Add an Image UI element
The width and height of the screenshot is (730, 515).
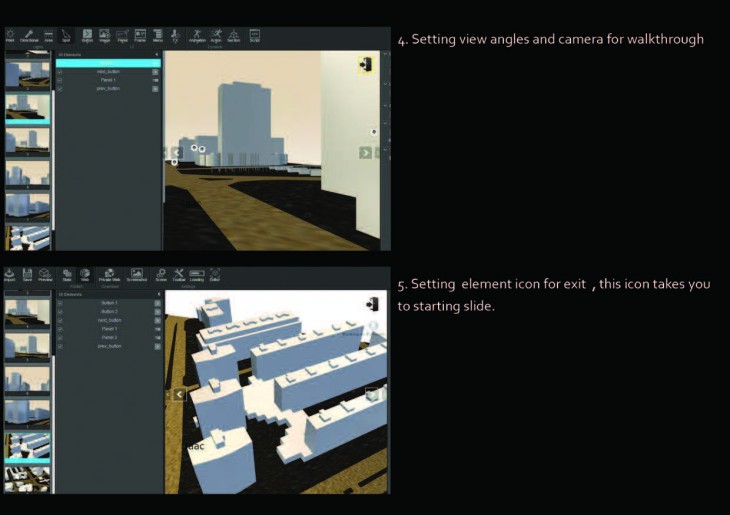point(104,36)
